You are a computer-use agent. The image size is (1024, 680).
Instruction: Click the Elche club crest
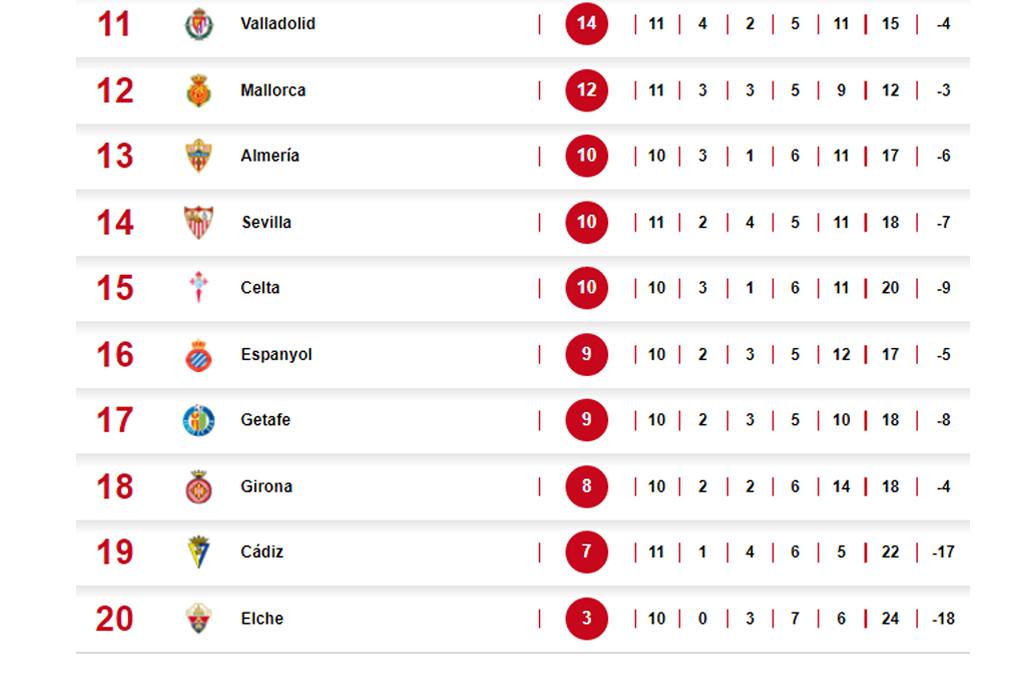199,619
